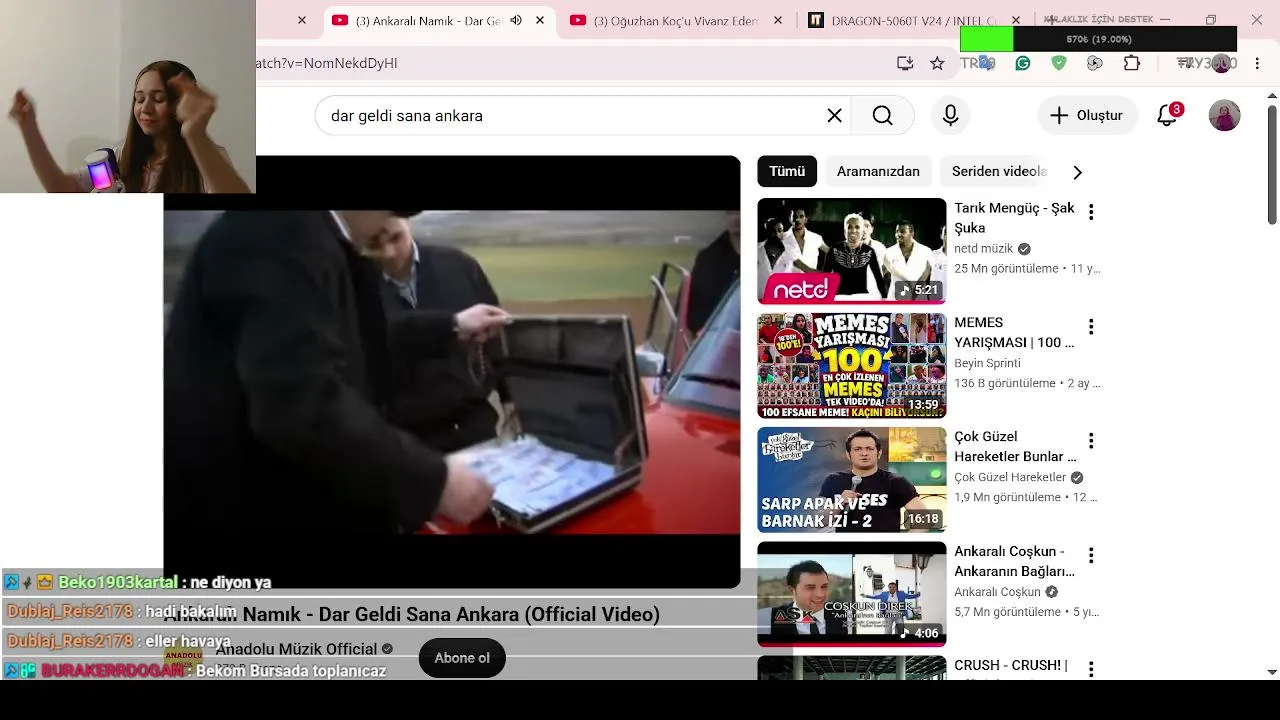Open the Grammarly extension icon
Screen dimensions: 1280x720
pos(1023,63)
